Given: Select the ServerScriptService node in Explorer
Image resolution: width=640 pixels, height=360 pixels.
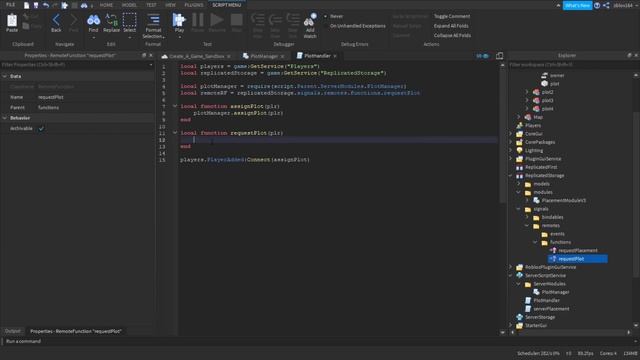Looking at the screenshot, I should pos(545,276).
